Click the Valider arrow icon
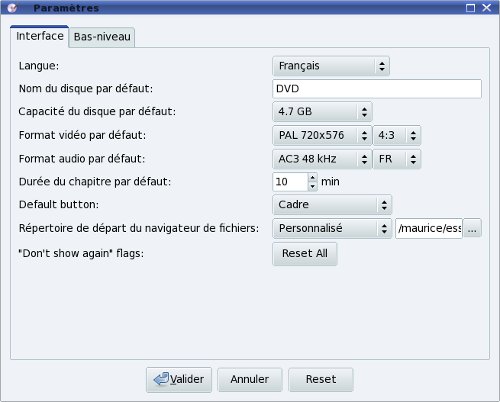This screenshot has height=402, width=500. [x=161, y=379]
